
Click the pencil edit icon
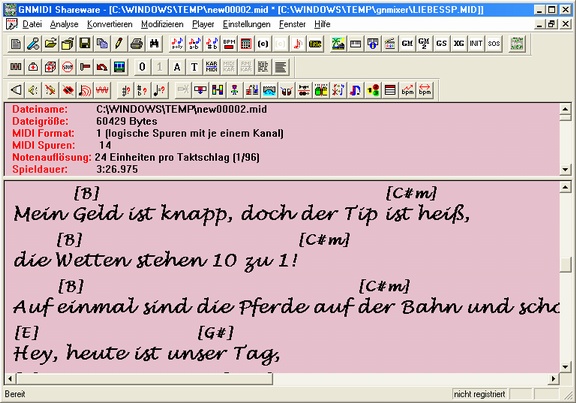pyautogui.click(x=119, y=44)
